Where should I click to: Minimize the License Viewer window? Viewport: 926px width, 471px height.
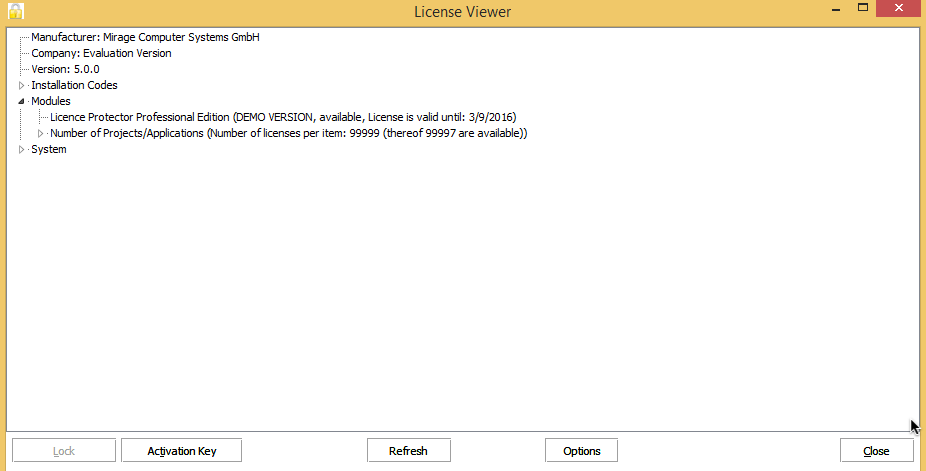pos(836,8)
